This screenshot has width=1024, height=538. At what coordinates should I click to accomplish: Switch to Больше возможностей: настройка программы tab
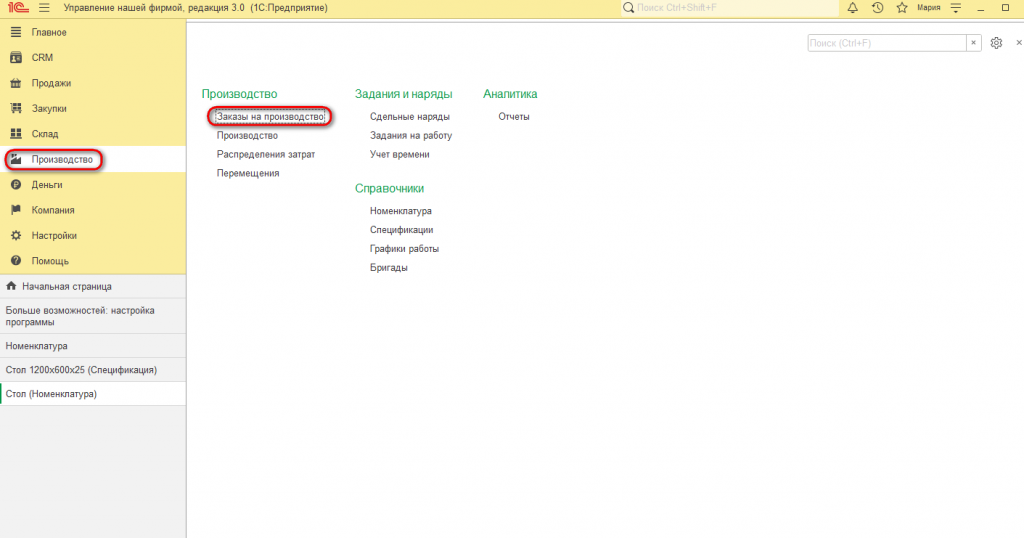point(93,316)
